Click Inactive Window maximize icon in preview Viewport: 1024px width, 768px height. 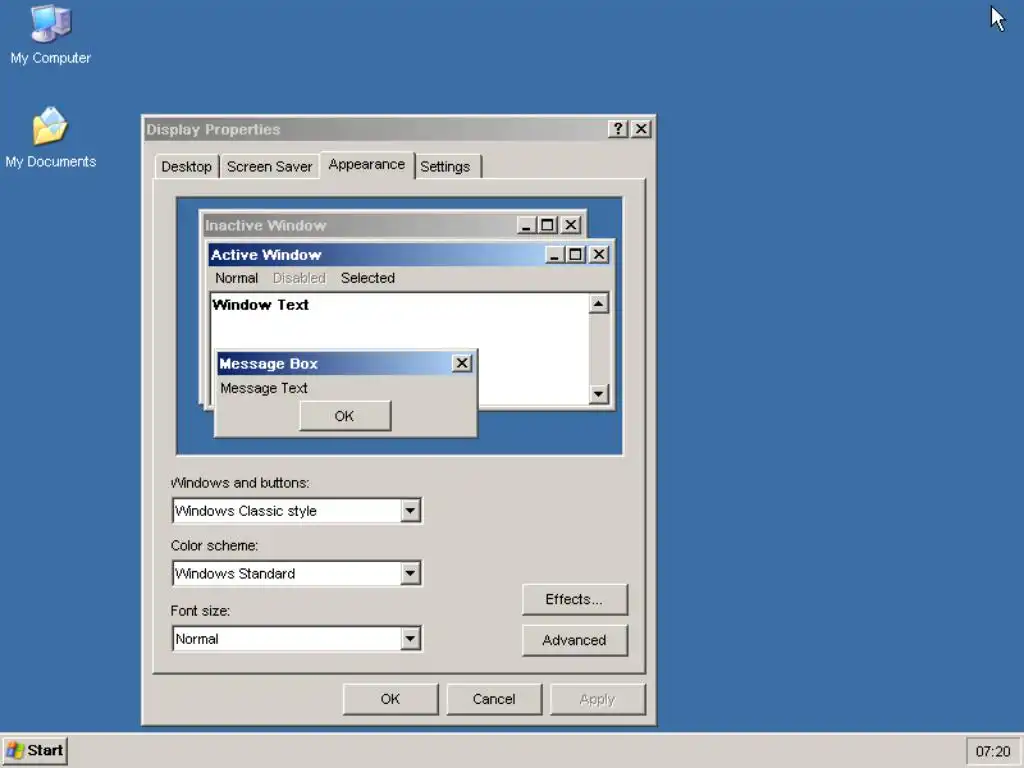547,225
